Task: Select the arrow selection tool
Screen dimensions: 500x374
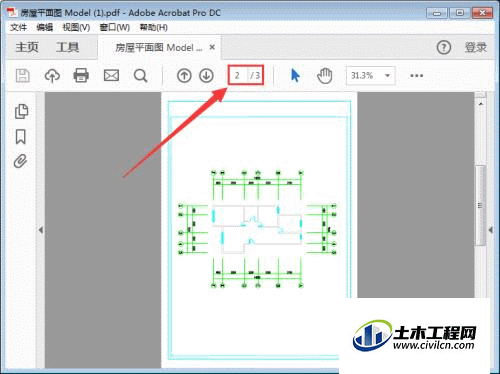Action: (295, 76)
